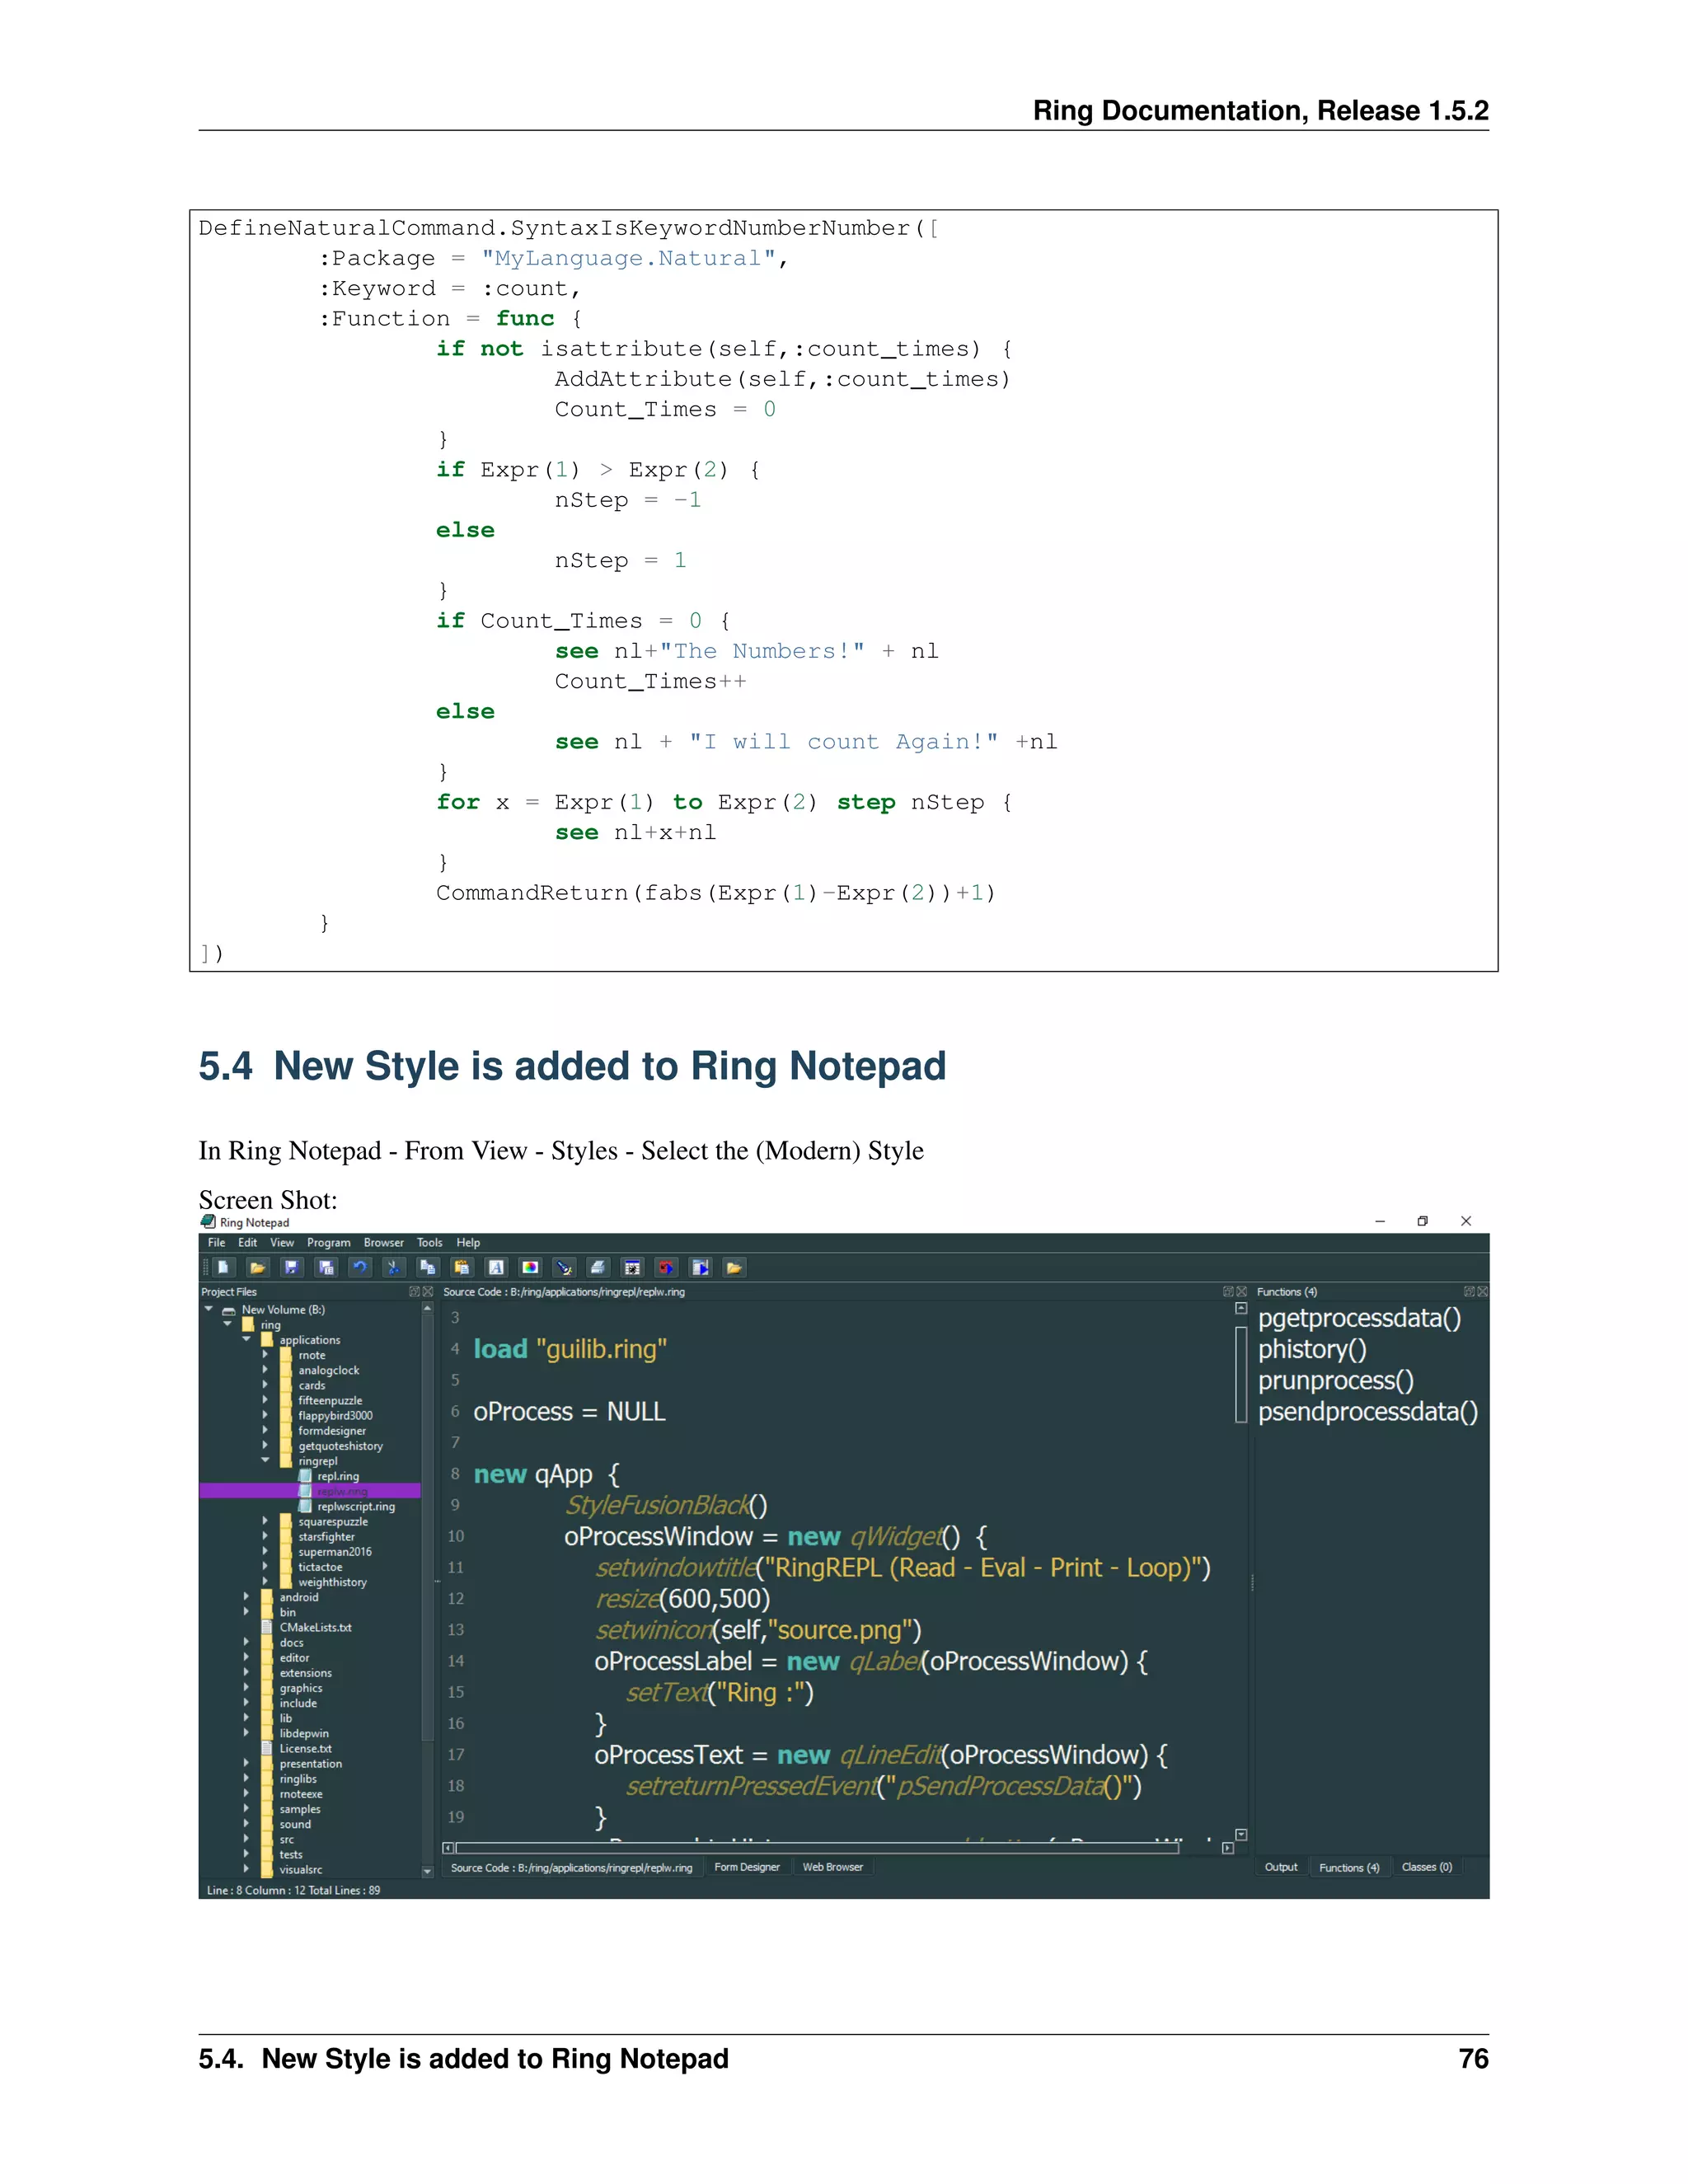Select phistory() in Functions list

(1312, 1350)
